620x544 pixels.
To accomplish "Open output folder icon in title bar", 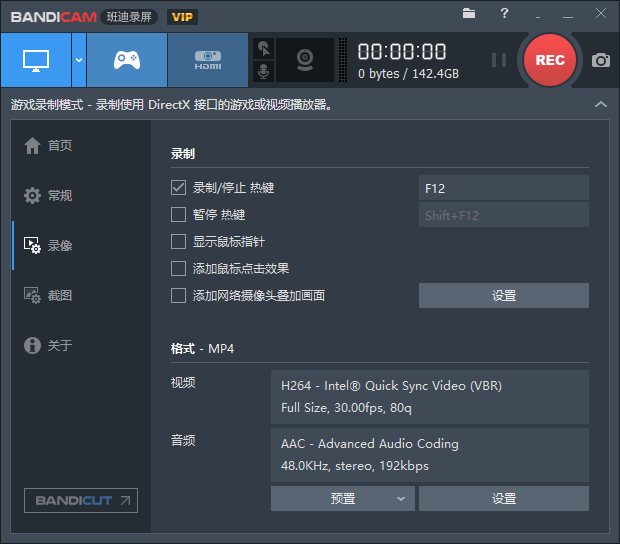I will click(x=469, y=13).
